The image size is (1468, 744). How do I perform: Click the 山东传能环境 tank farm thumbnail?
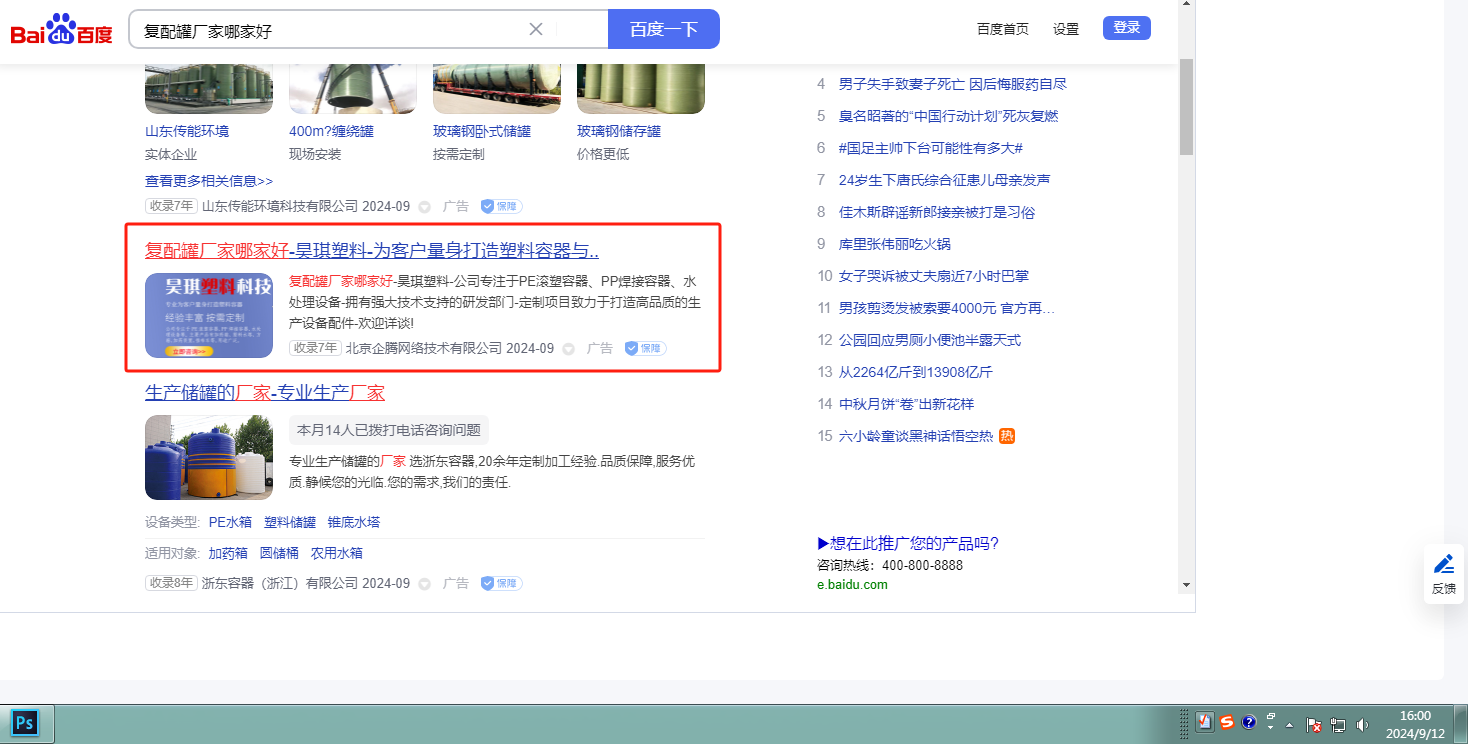[x=209, y=89]
